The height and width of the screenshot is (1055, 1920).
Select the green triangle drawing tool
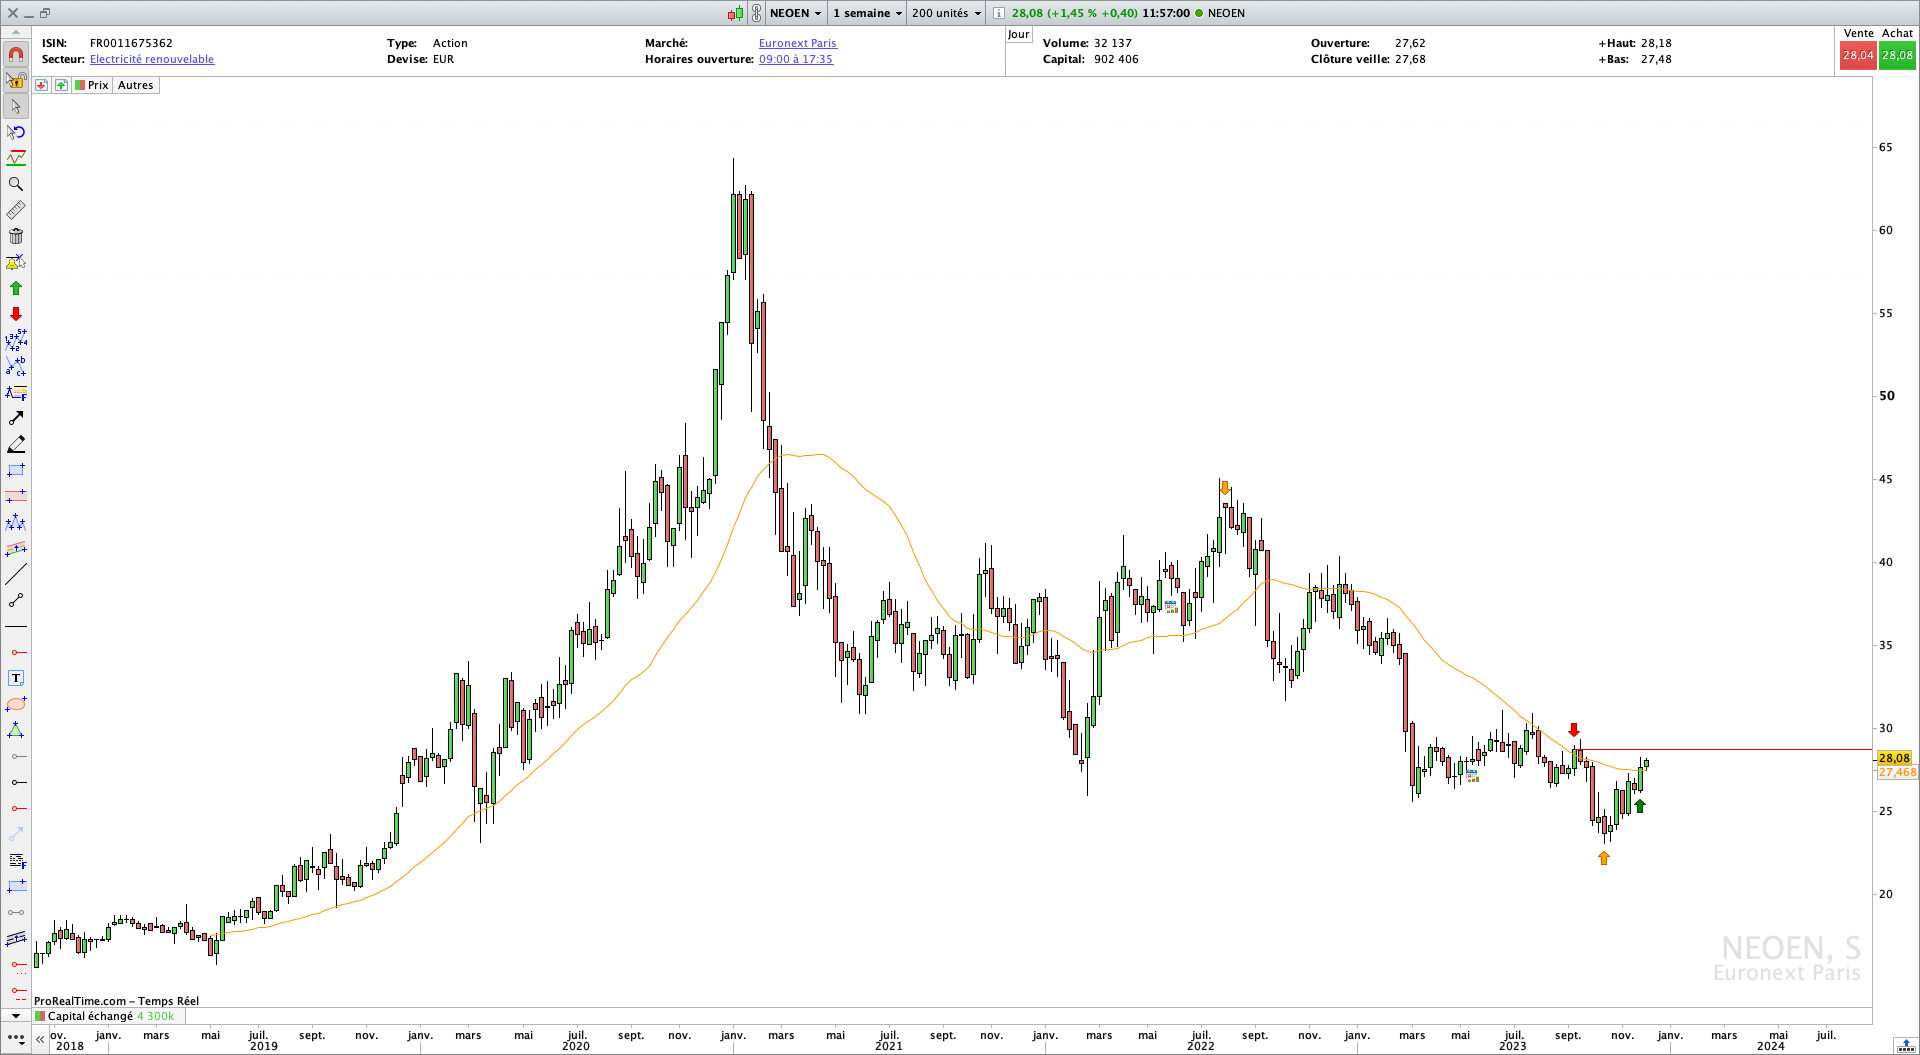point(16,730)
